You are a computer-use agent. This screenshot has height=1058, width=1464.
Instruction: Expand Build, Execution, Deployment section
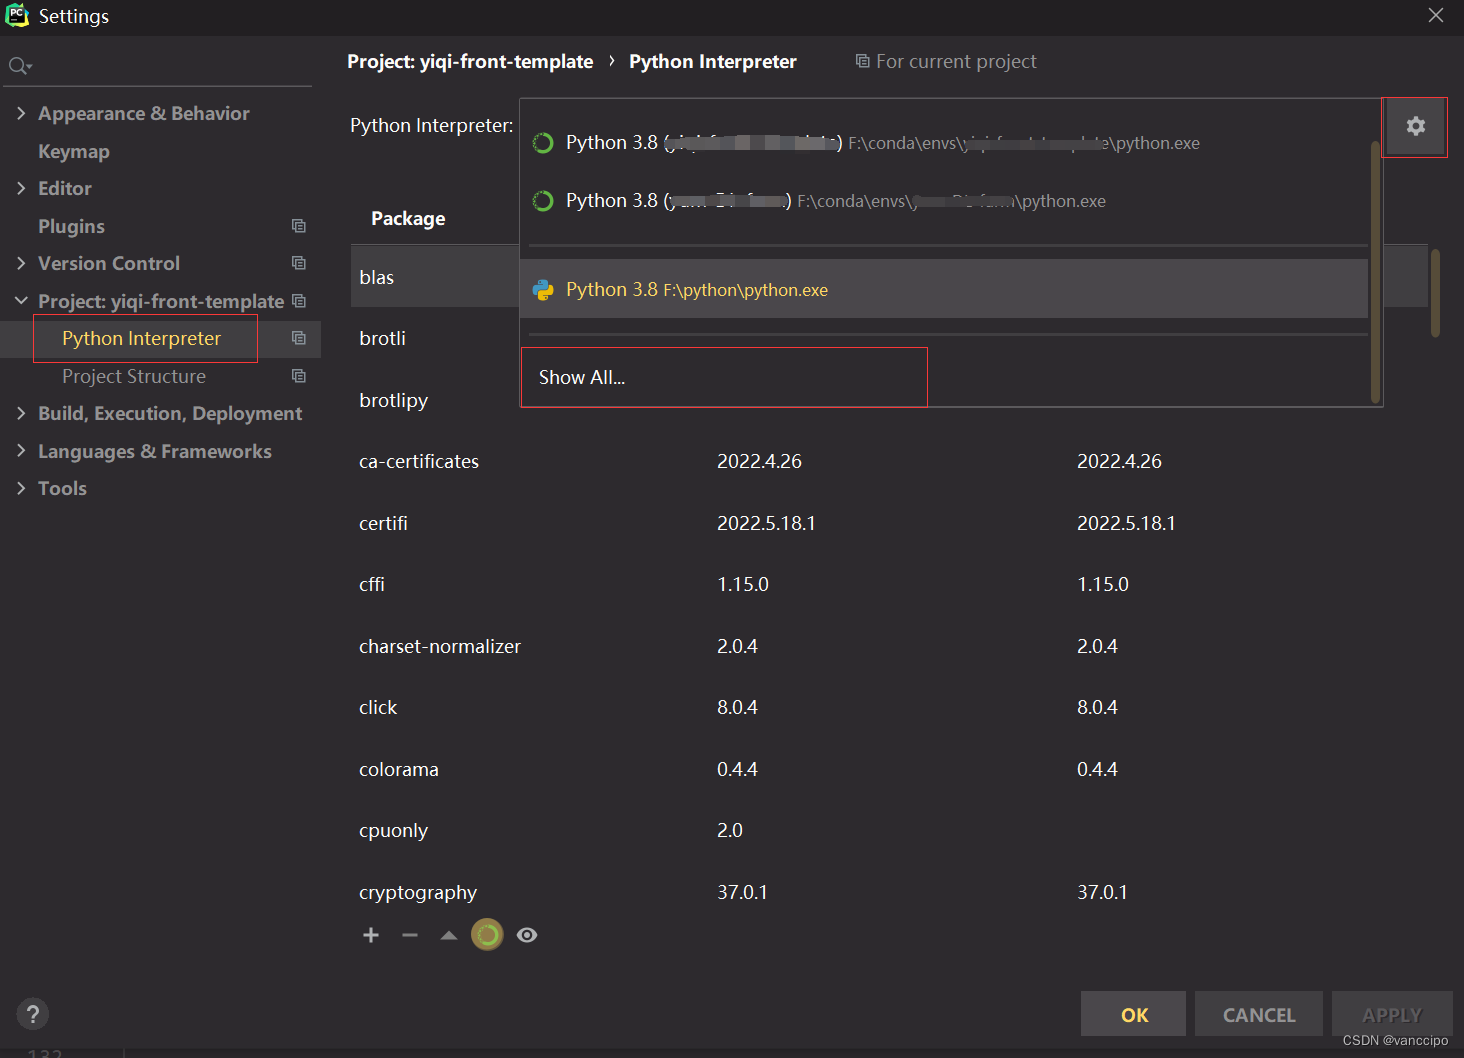21,413
